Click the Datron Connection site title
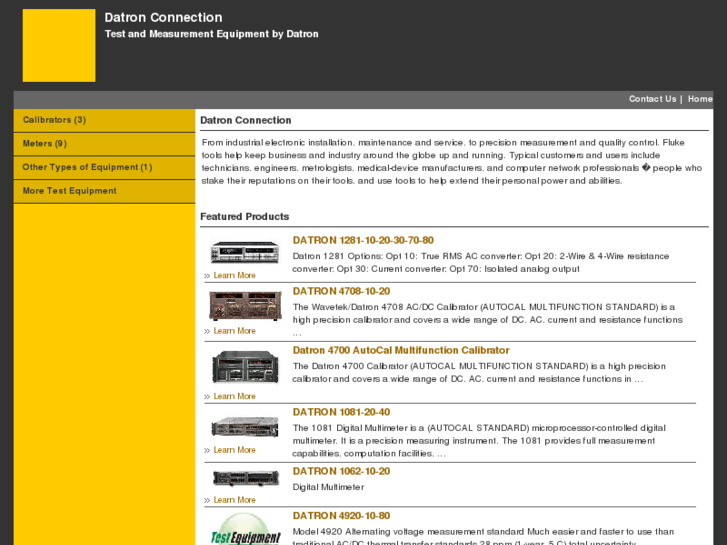This screenshot has width=727, height=545. click(163, 18)
